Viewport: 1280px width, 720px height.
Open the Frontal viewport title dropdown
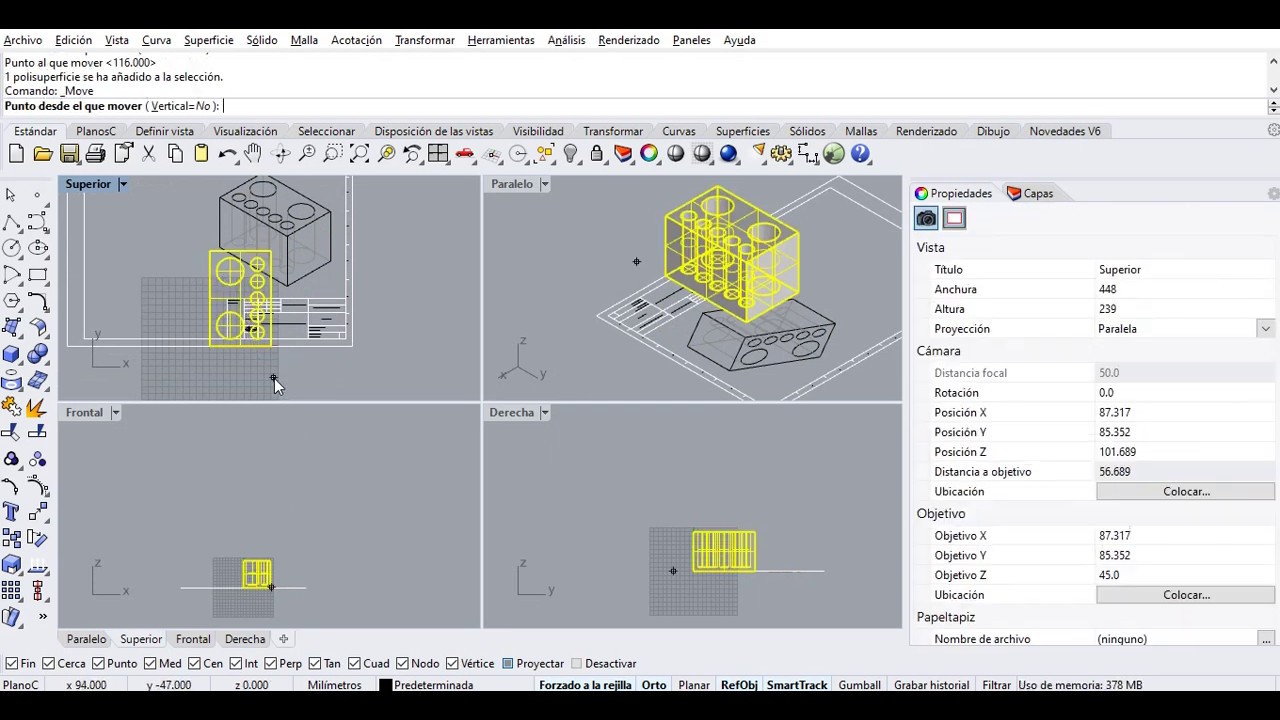coord(115,413)
